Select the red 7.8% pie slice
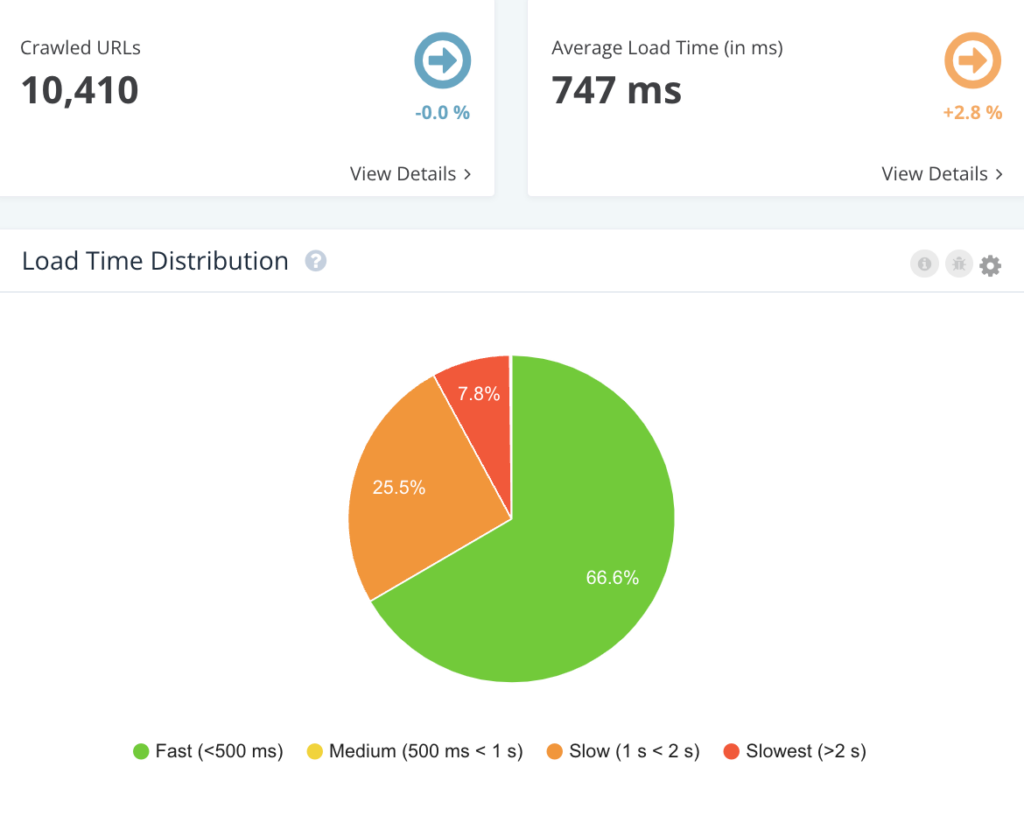The image size is (1024, 823). [481, 405]
